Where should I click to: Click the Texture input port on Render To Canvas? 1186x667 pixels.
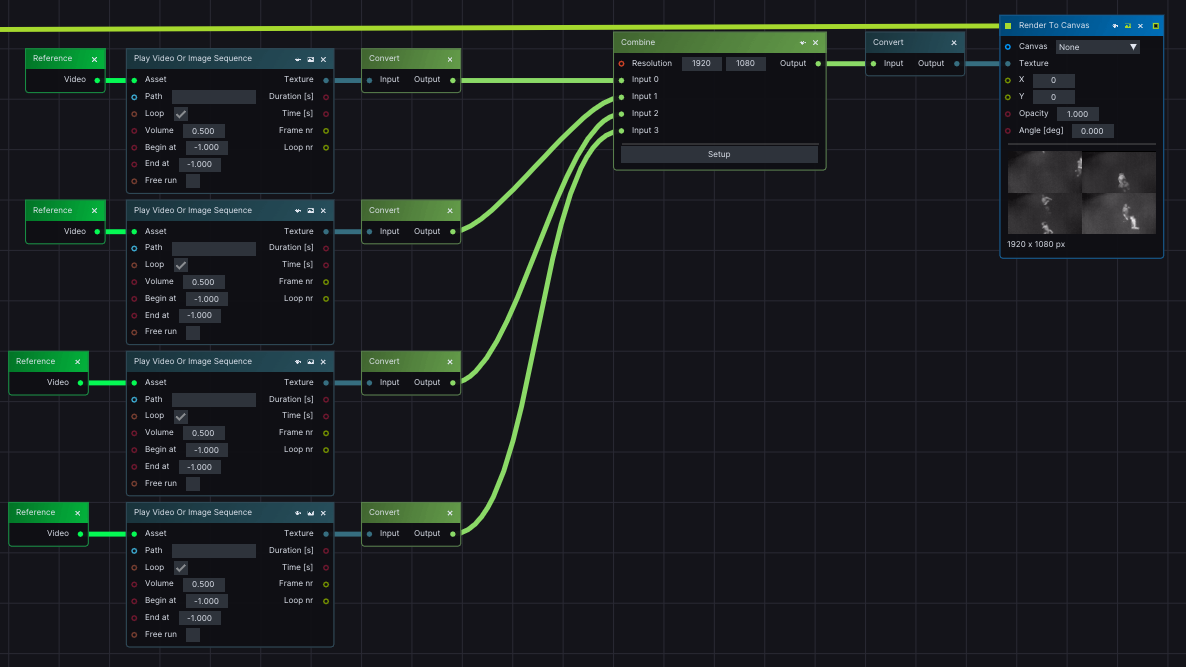(1008, 63)
